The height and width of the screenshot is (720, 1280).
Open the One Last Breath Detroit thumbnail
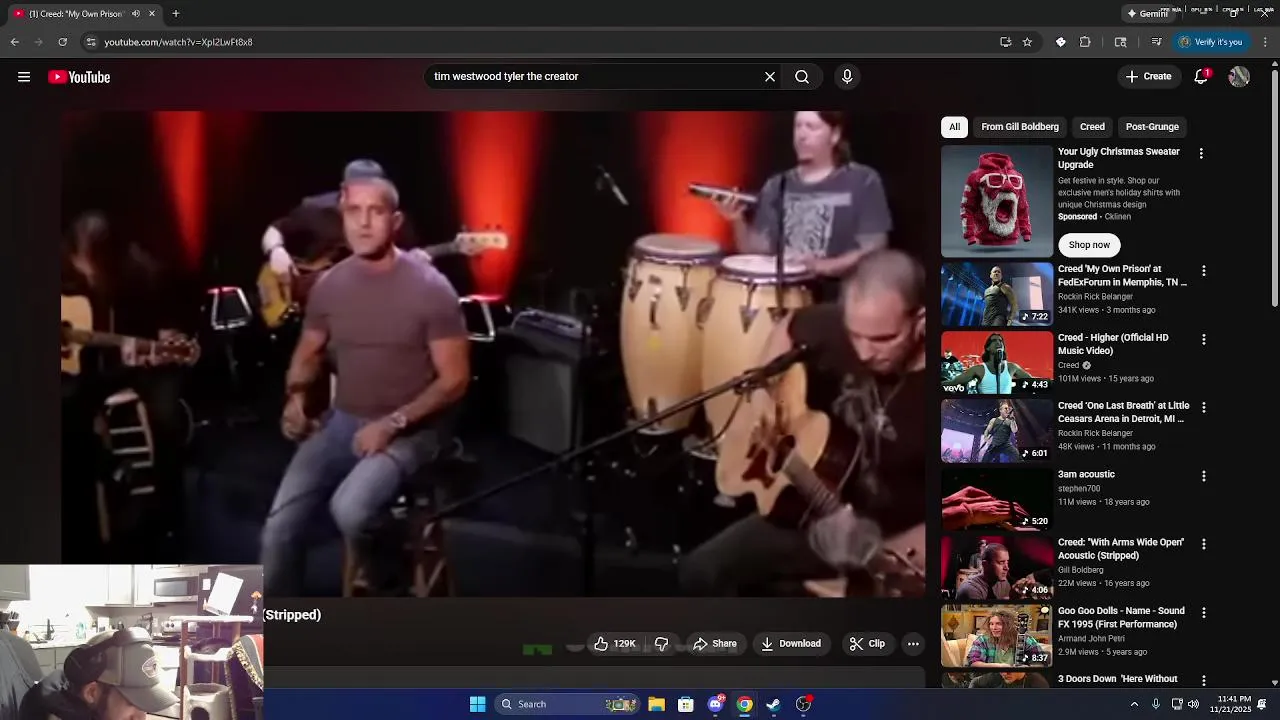coord(997,431)
